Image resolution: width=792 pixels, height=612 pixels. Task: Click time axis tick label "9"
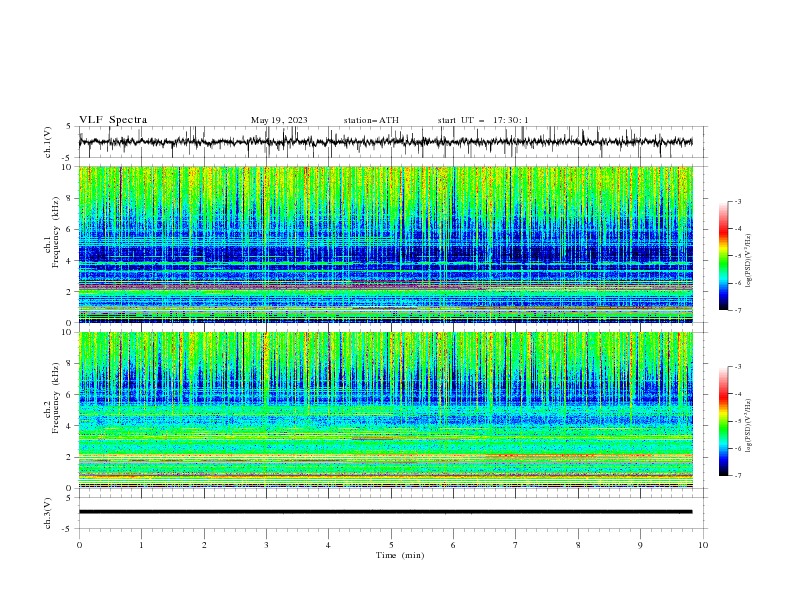point(640,545)
